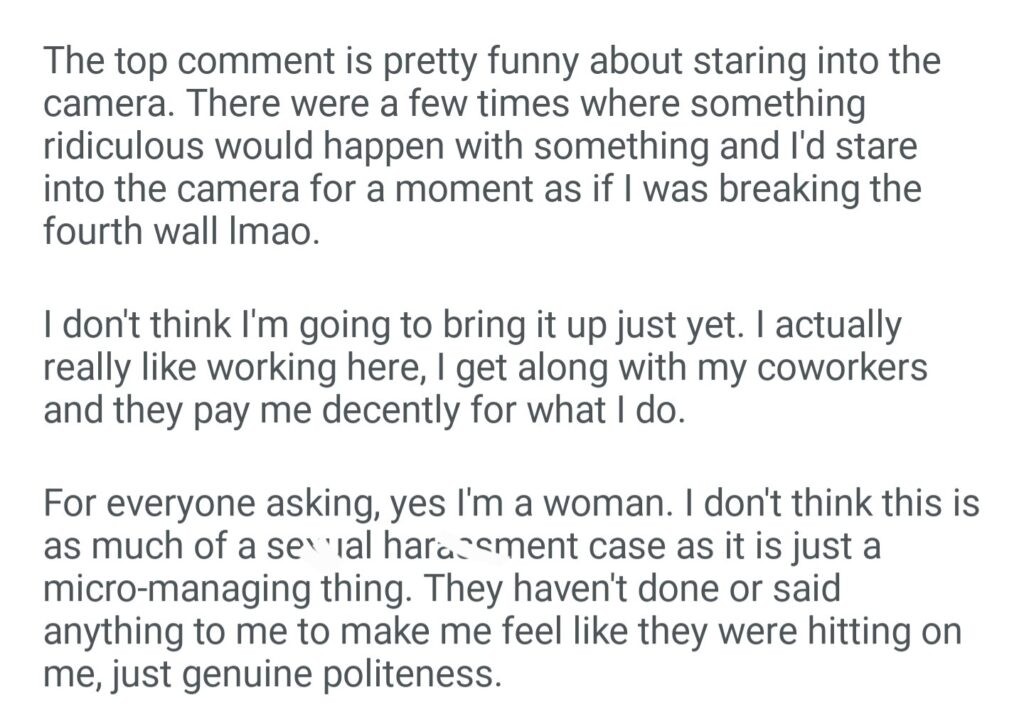
Task: Click the word "breaking"
Action: click(781, 189)
